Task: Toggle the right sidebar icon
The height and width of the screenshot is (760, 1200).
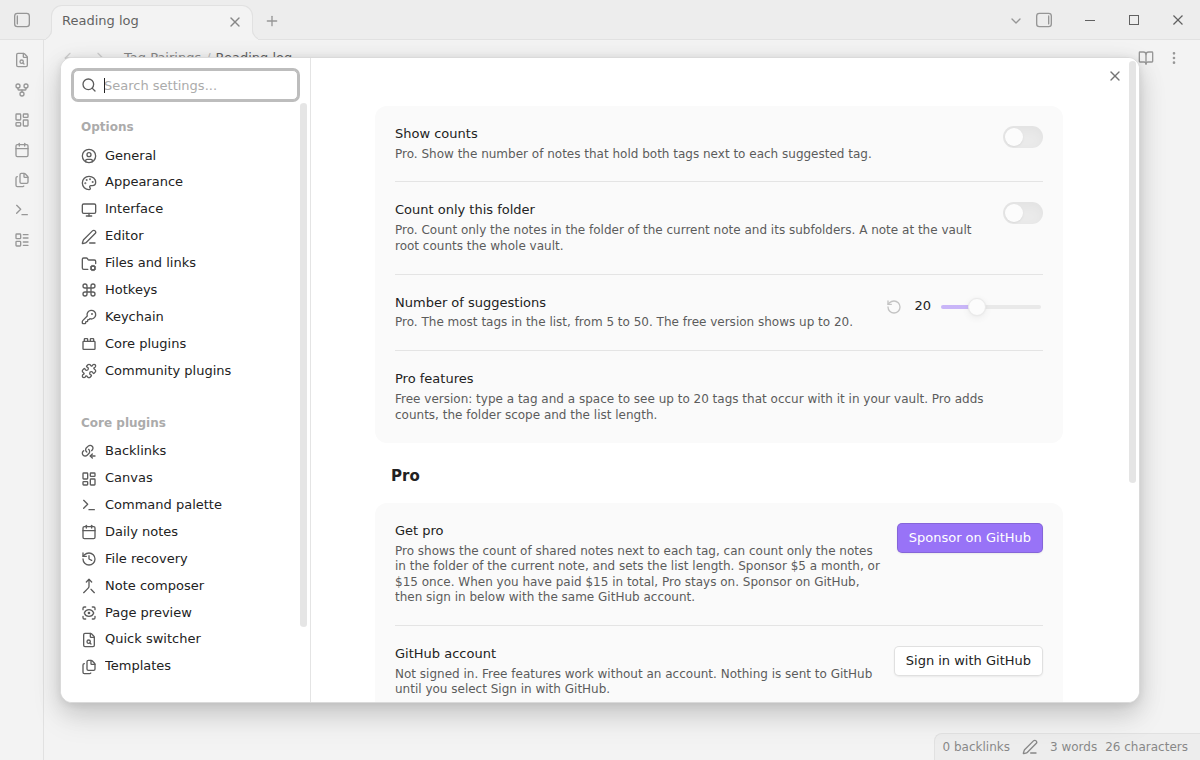Action: click(x=1044, y=20)
